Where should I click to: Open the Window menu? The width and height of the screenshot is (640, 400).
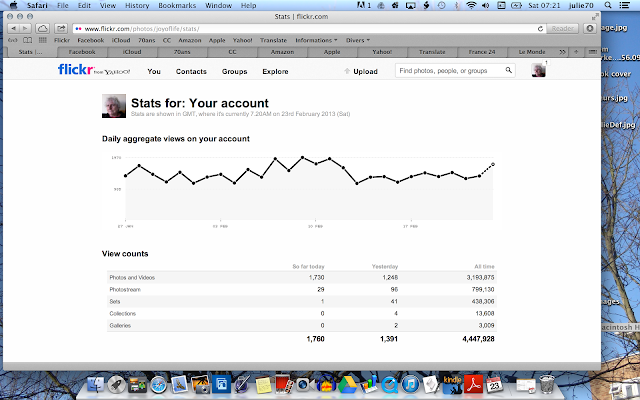(x=218, y=5)
